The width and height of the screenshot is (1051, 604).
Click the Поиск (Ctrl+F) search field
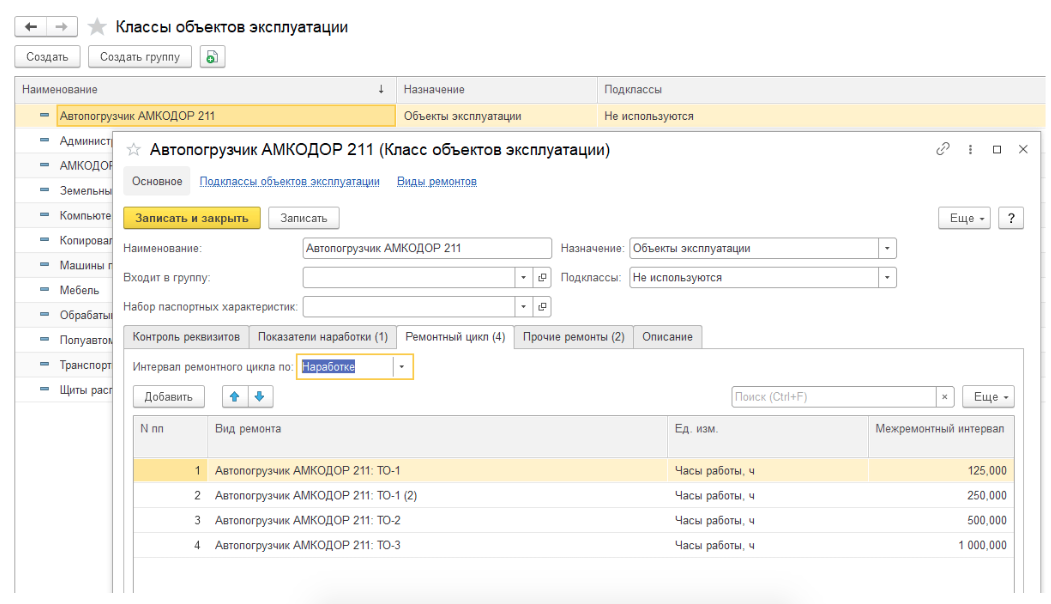click(834, 397)
